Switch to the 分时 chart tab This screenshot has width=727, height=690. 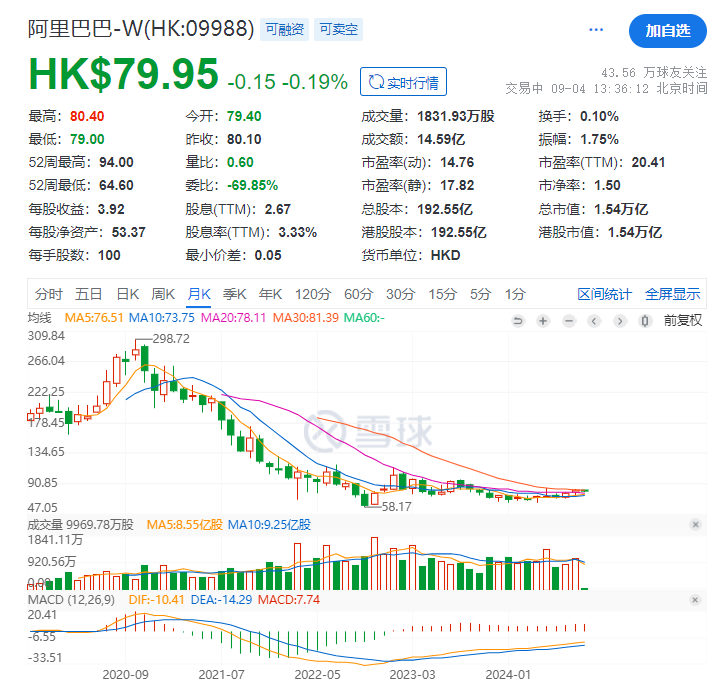pyautogui.click(x=48, y=294)
